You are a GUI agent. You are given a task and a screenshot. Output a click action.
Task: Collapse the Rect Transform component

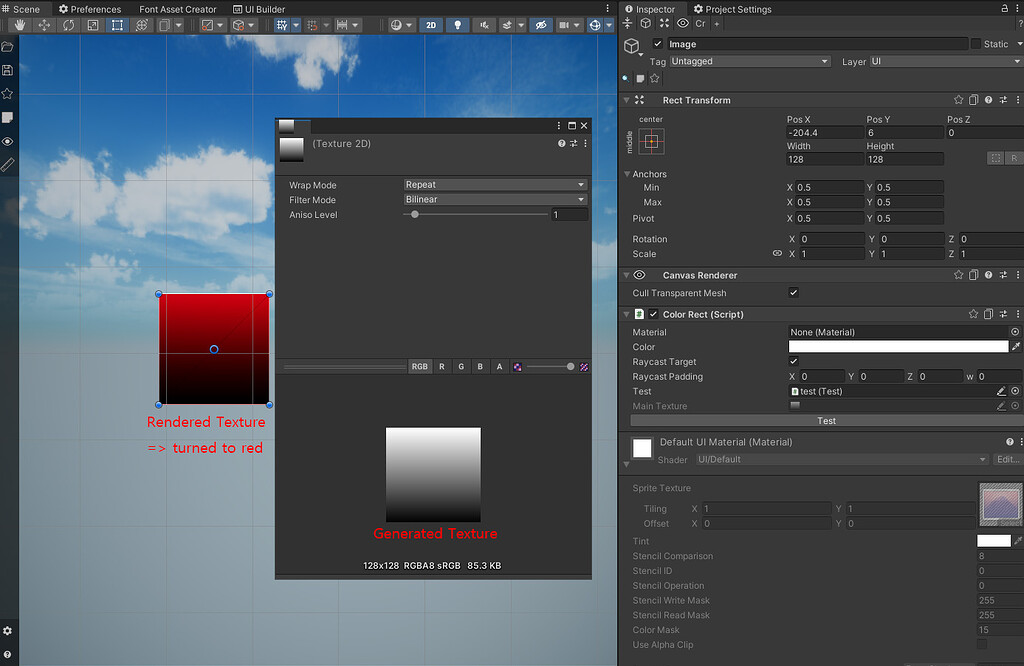click(x=626, y=100)
